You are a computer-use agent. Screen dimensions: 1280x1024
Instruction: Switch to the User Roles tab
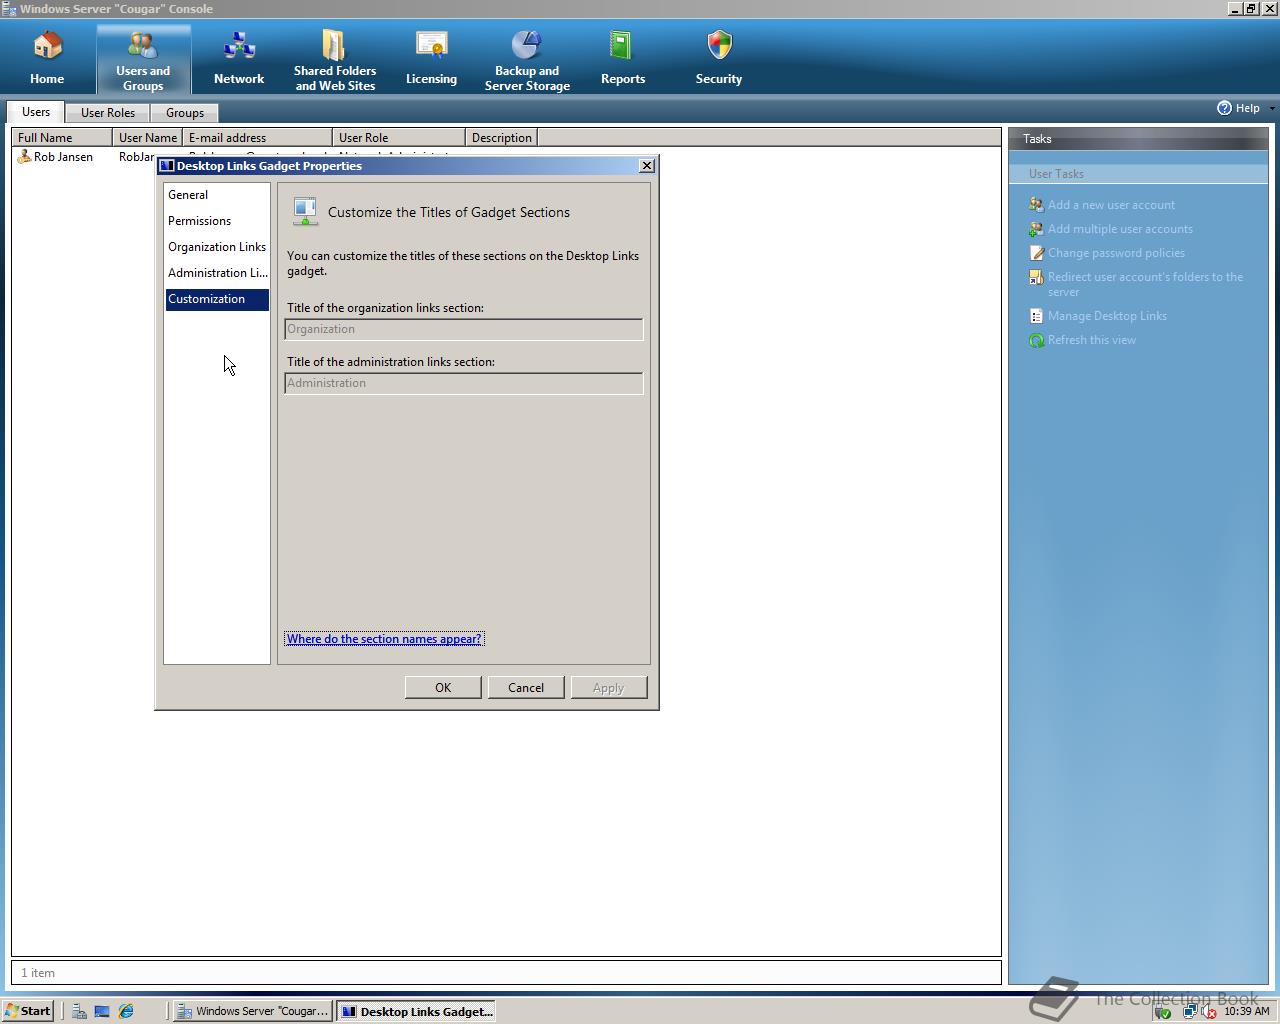tap(108, 113)
